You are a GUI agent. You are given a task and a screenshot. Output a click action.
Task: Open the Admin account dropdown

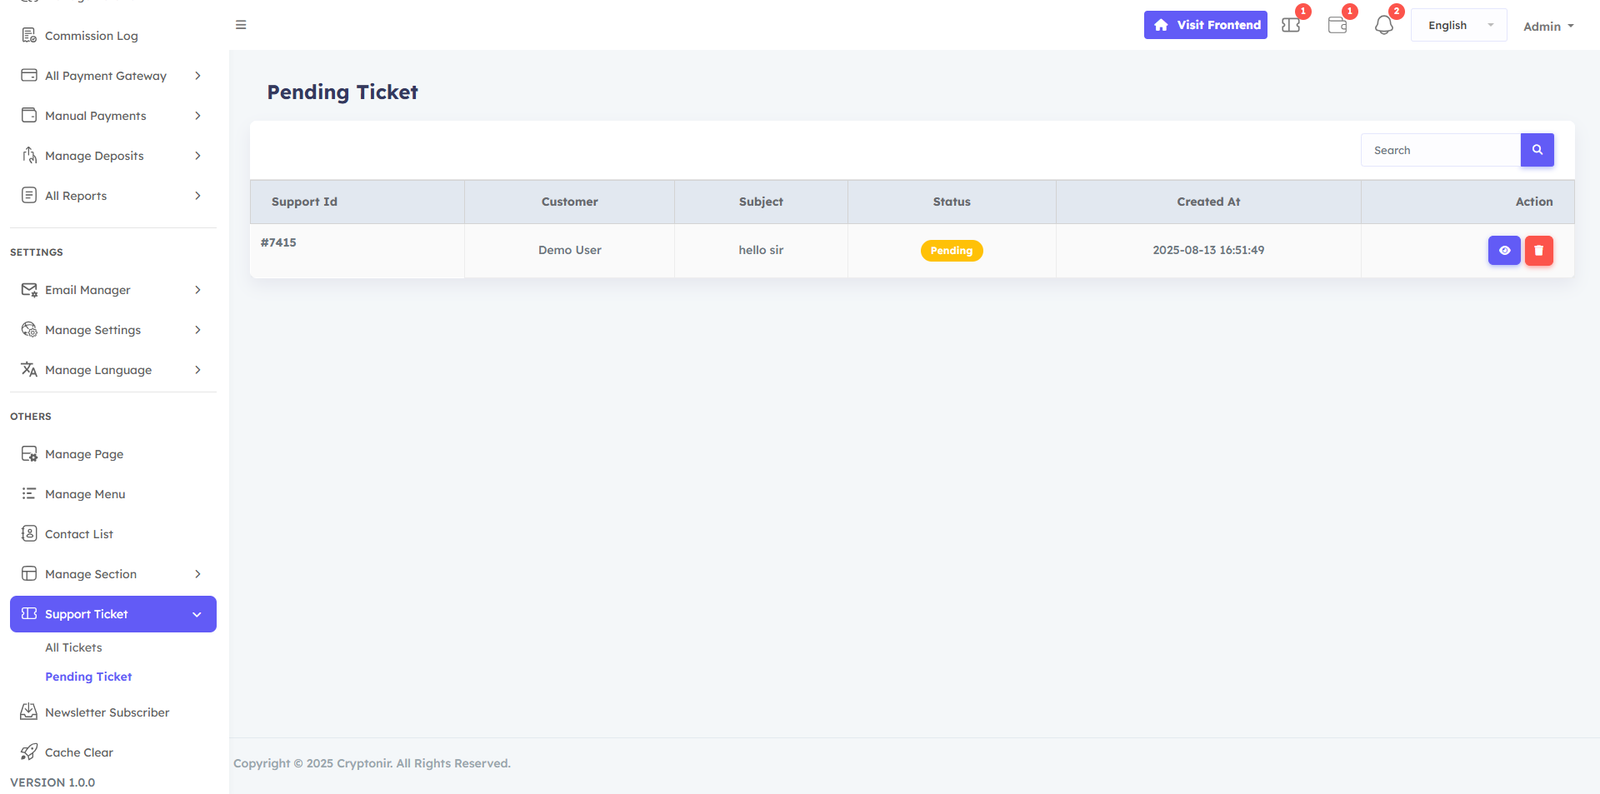click(1548, 26)
